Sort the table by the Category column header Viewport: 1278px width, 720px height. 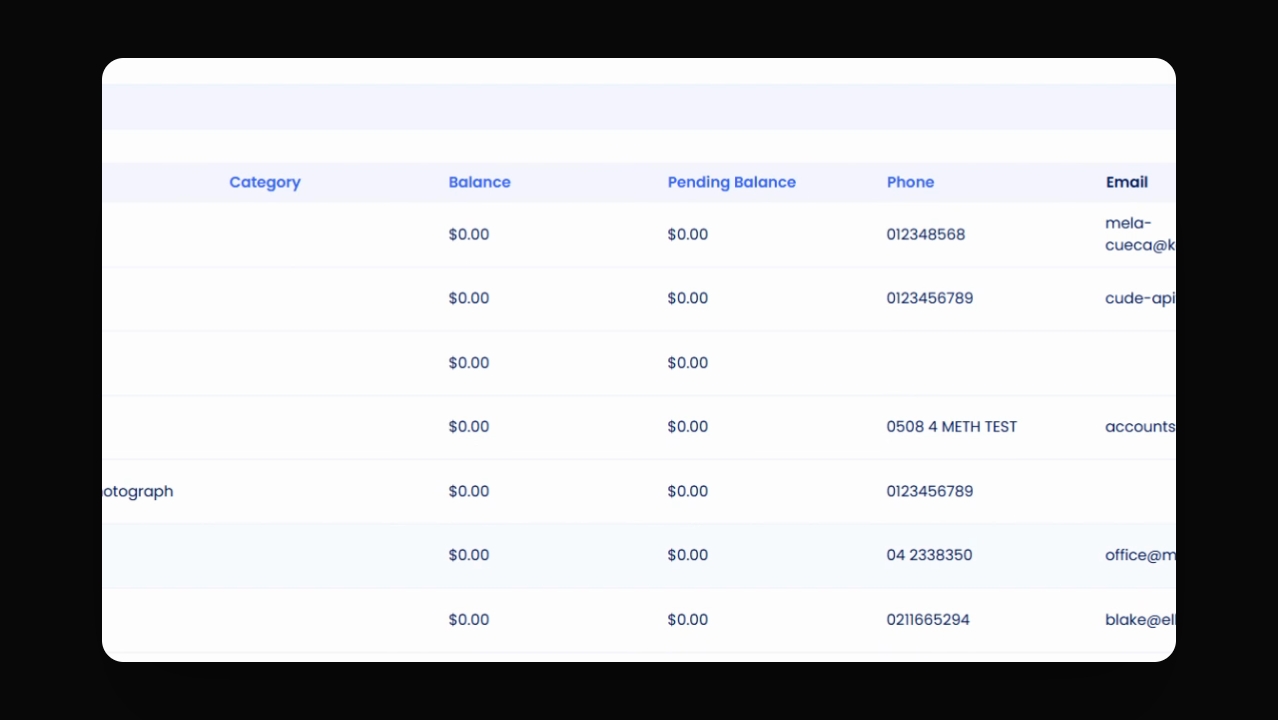pos(265,182)
